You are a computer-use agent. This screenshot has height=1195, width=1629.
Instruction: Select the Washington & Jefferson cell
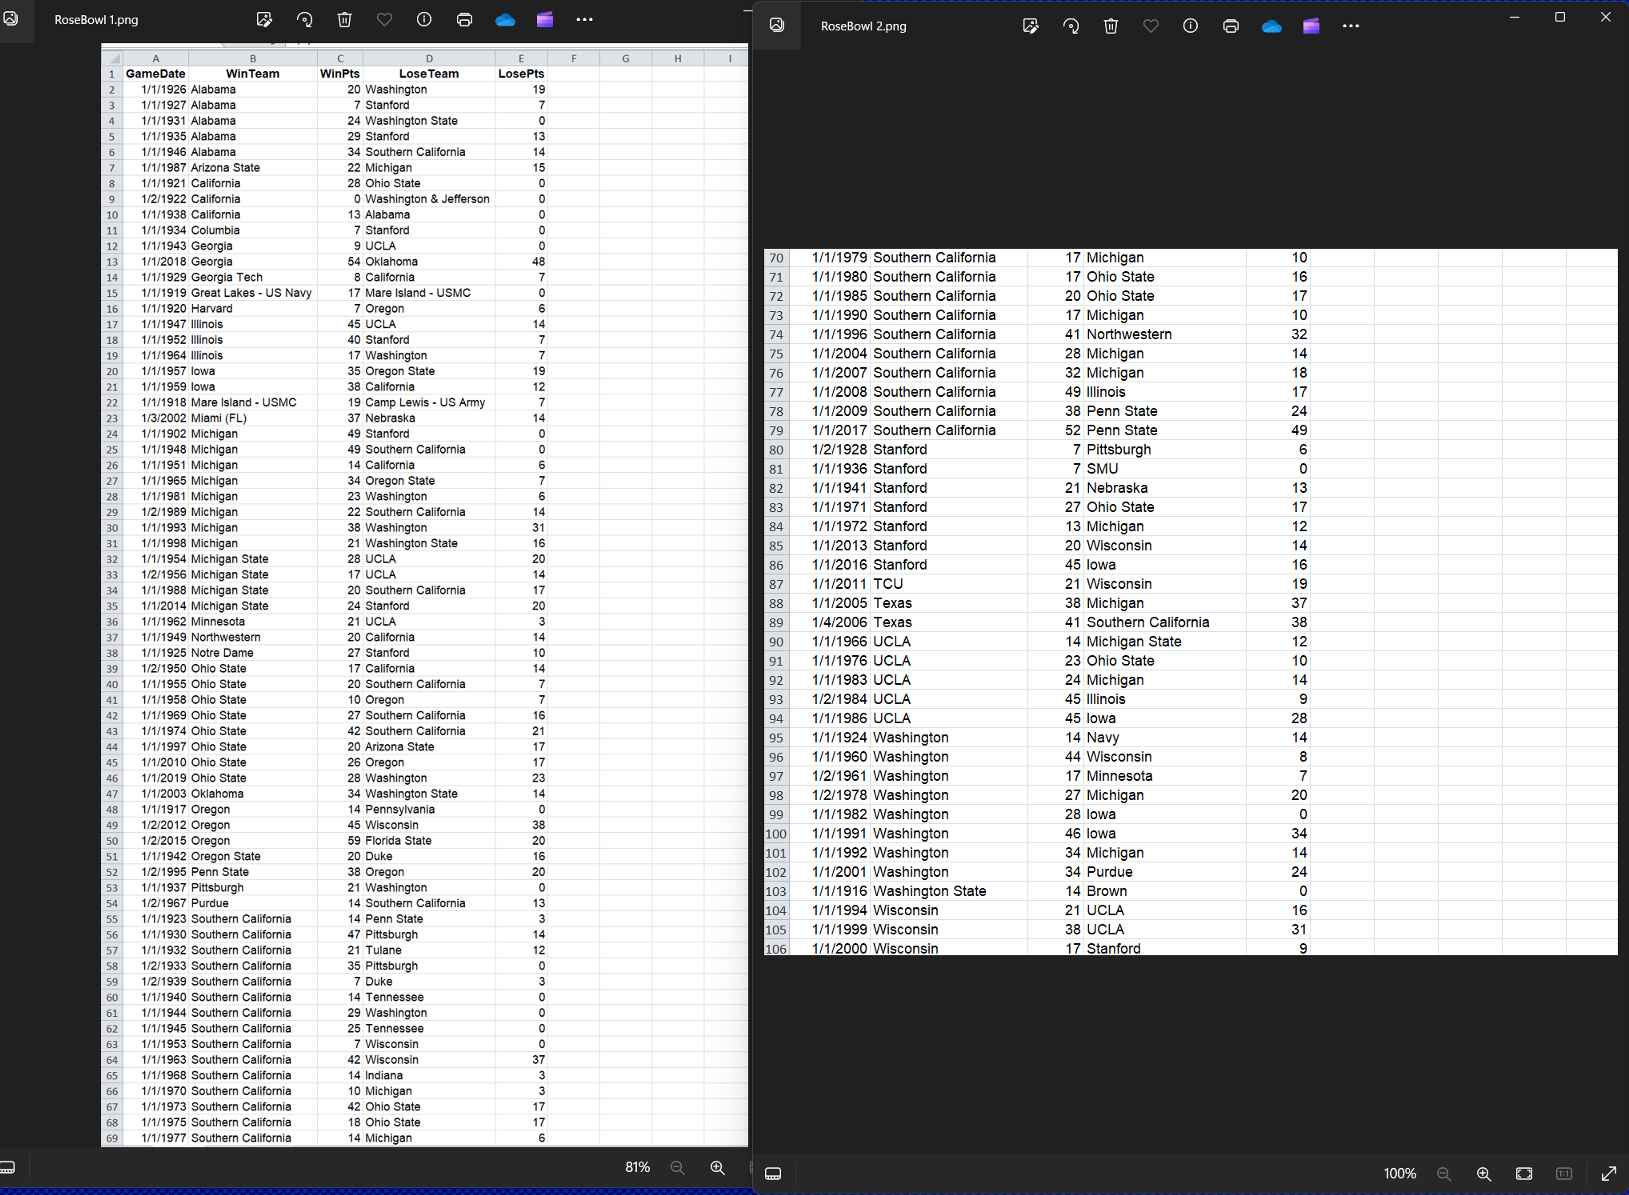(x=429, y=199)
